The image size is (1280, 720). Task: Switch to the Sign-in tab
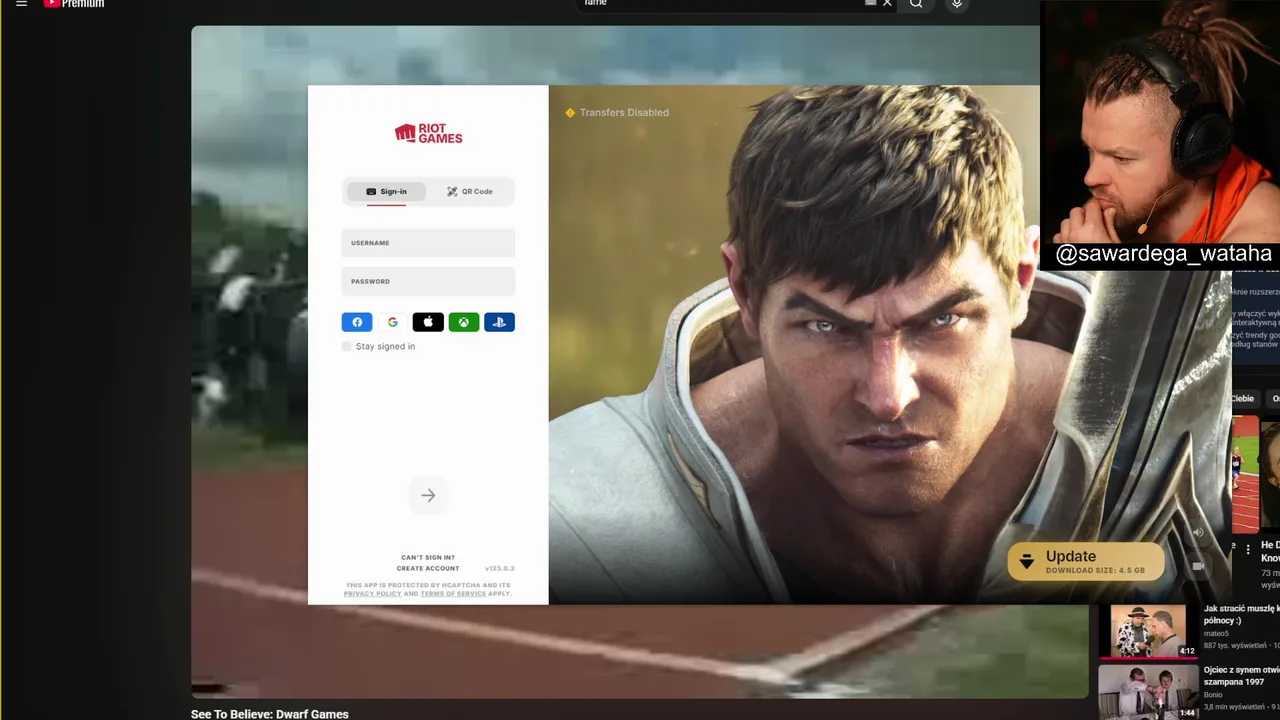(386, 191)
